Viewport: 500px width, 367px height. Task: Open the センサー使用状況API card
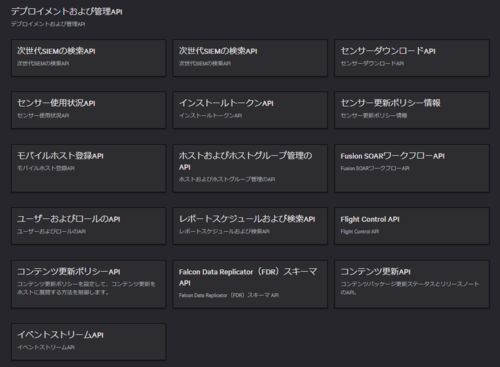click(x=89, y=110)
